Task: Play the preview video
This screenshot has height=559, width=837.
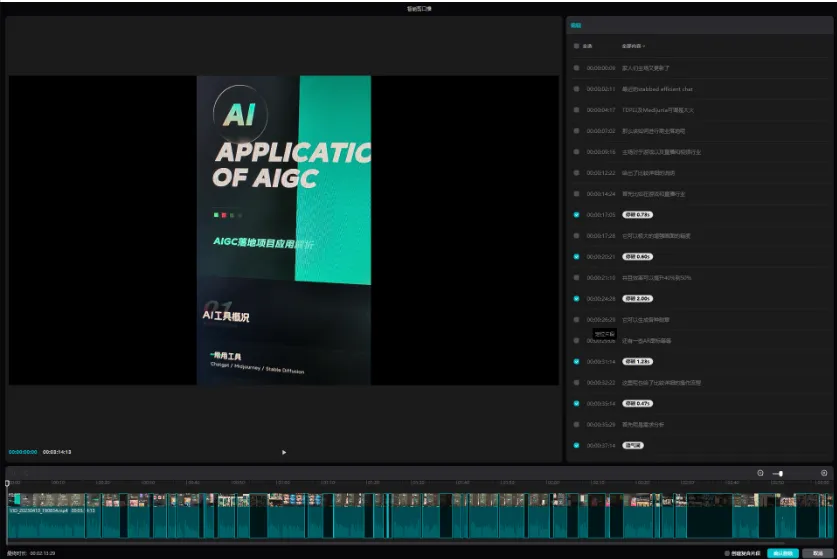Action: [x=284, y=452]
